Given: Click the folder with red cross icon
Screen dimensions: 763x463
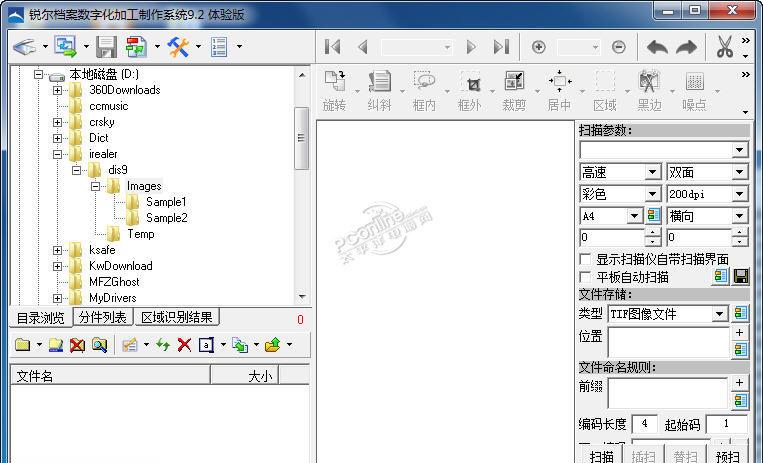Looking at the screenshot, I should click(x=77, y=345).
